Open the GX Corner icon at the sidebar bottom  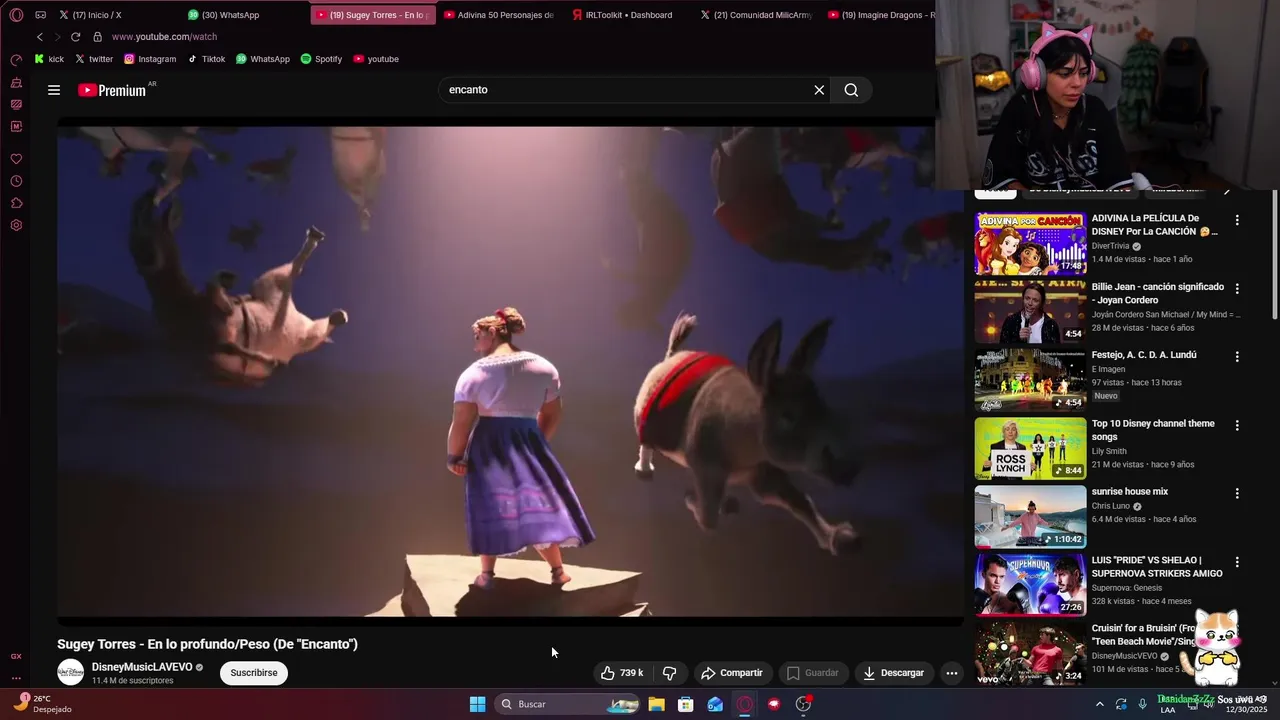click(16, 656)
